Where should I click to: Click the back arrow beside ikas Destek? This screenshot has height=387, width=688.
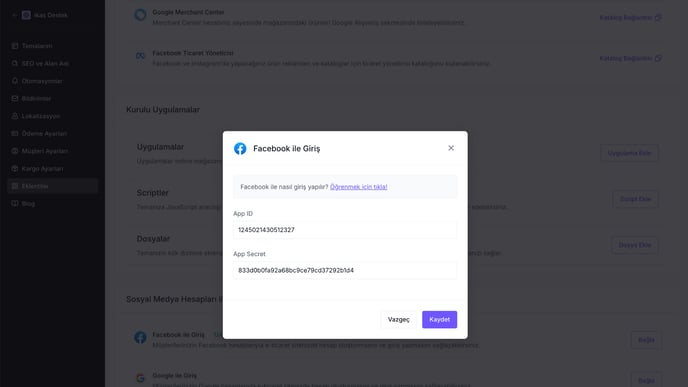pos(14,15)
